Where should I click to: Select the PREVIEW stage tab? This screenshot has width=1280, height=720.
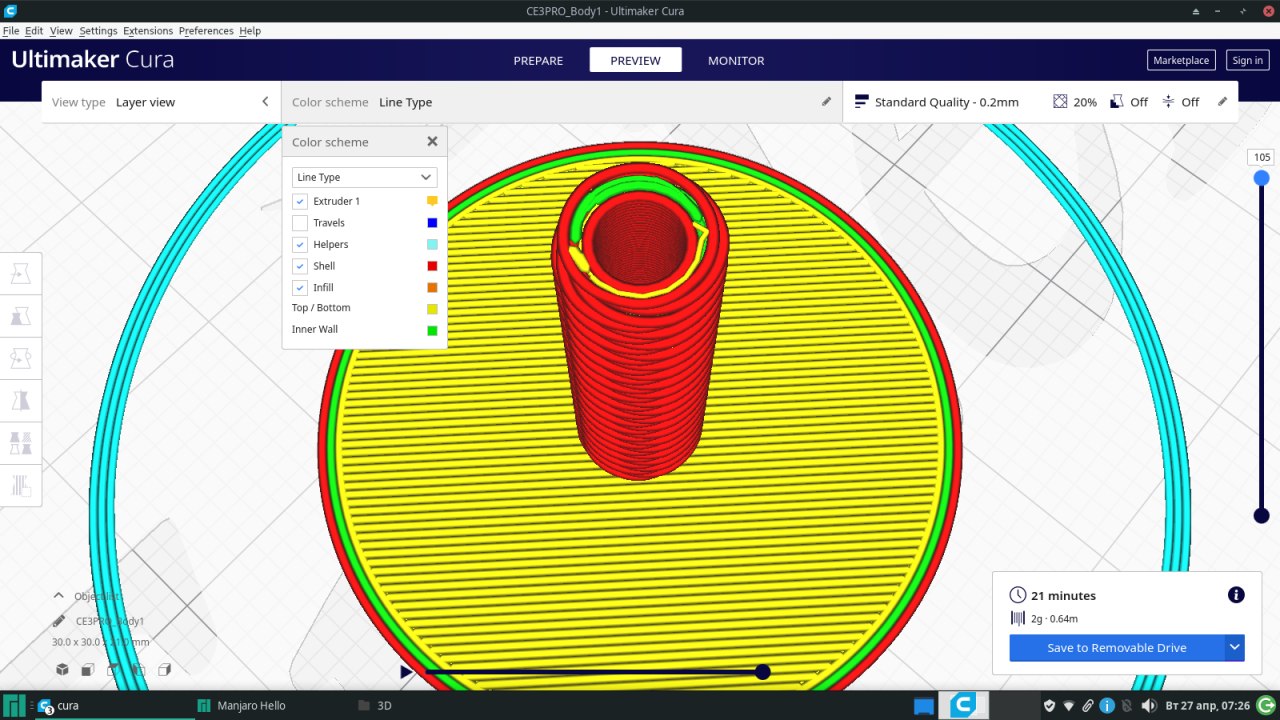click(636, 60)
